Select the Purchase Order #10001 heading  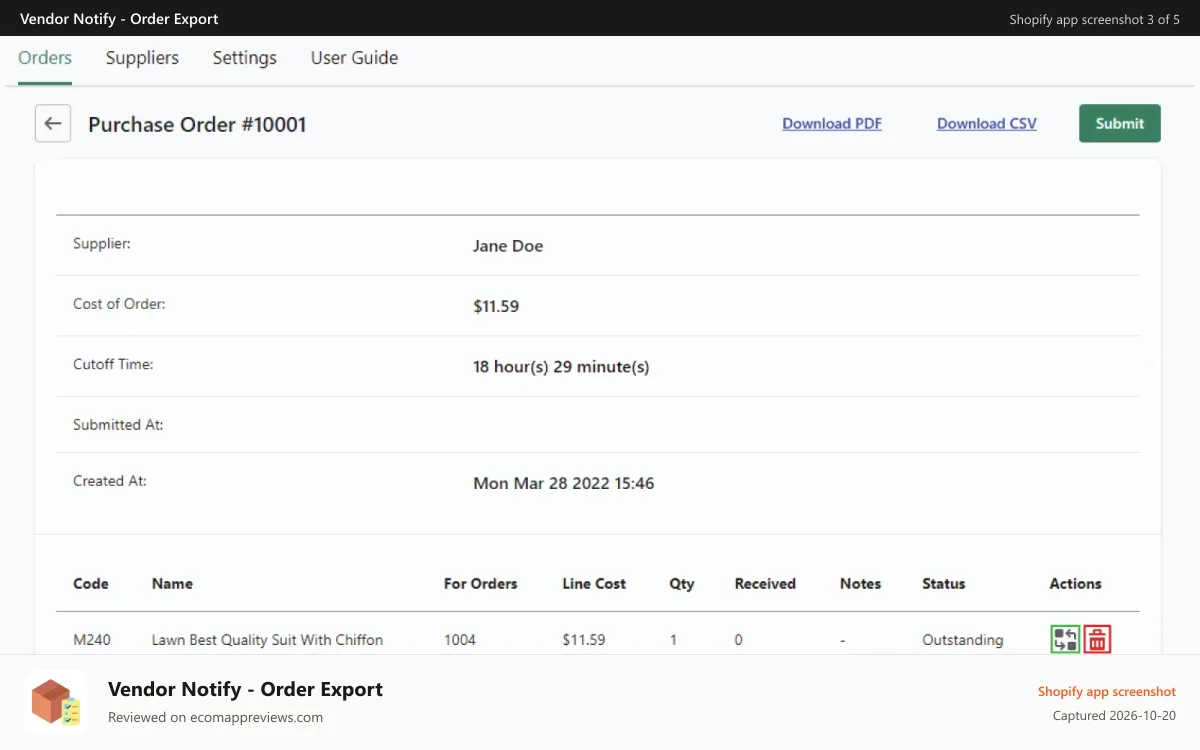click(197, 125)
